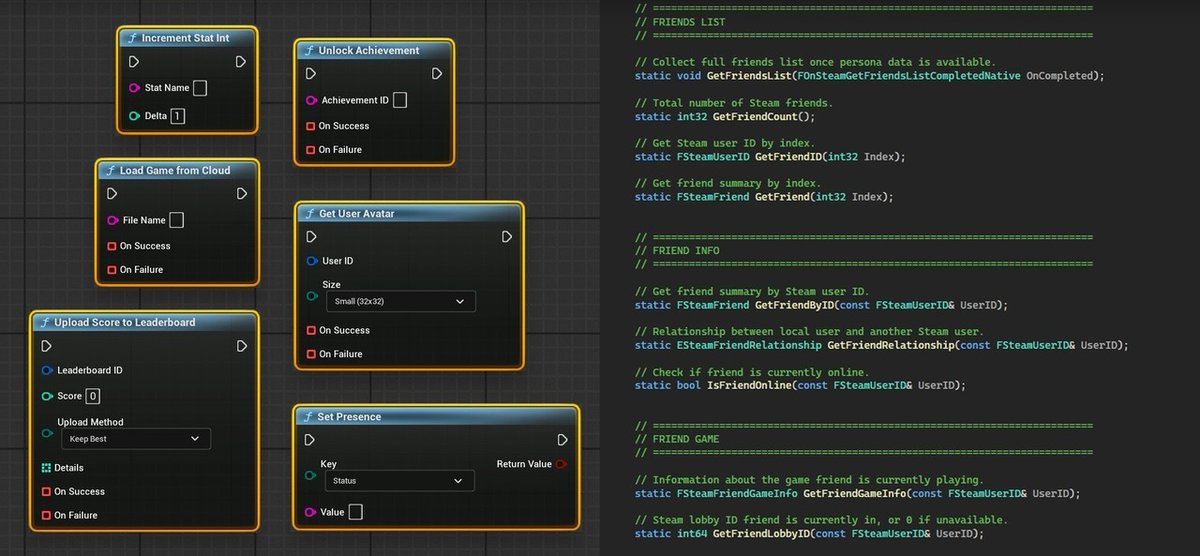
Task: Click the Achievement ID text input box
Action: click(x=400, y=100)
